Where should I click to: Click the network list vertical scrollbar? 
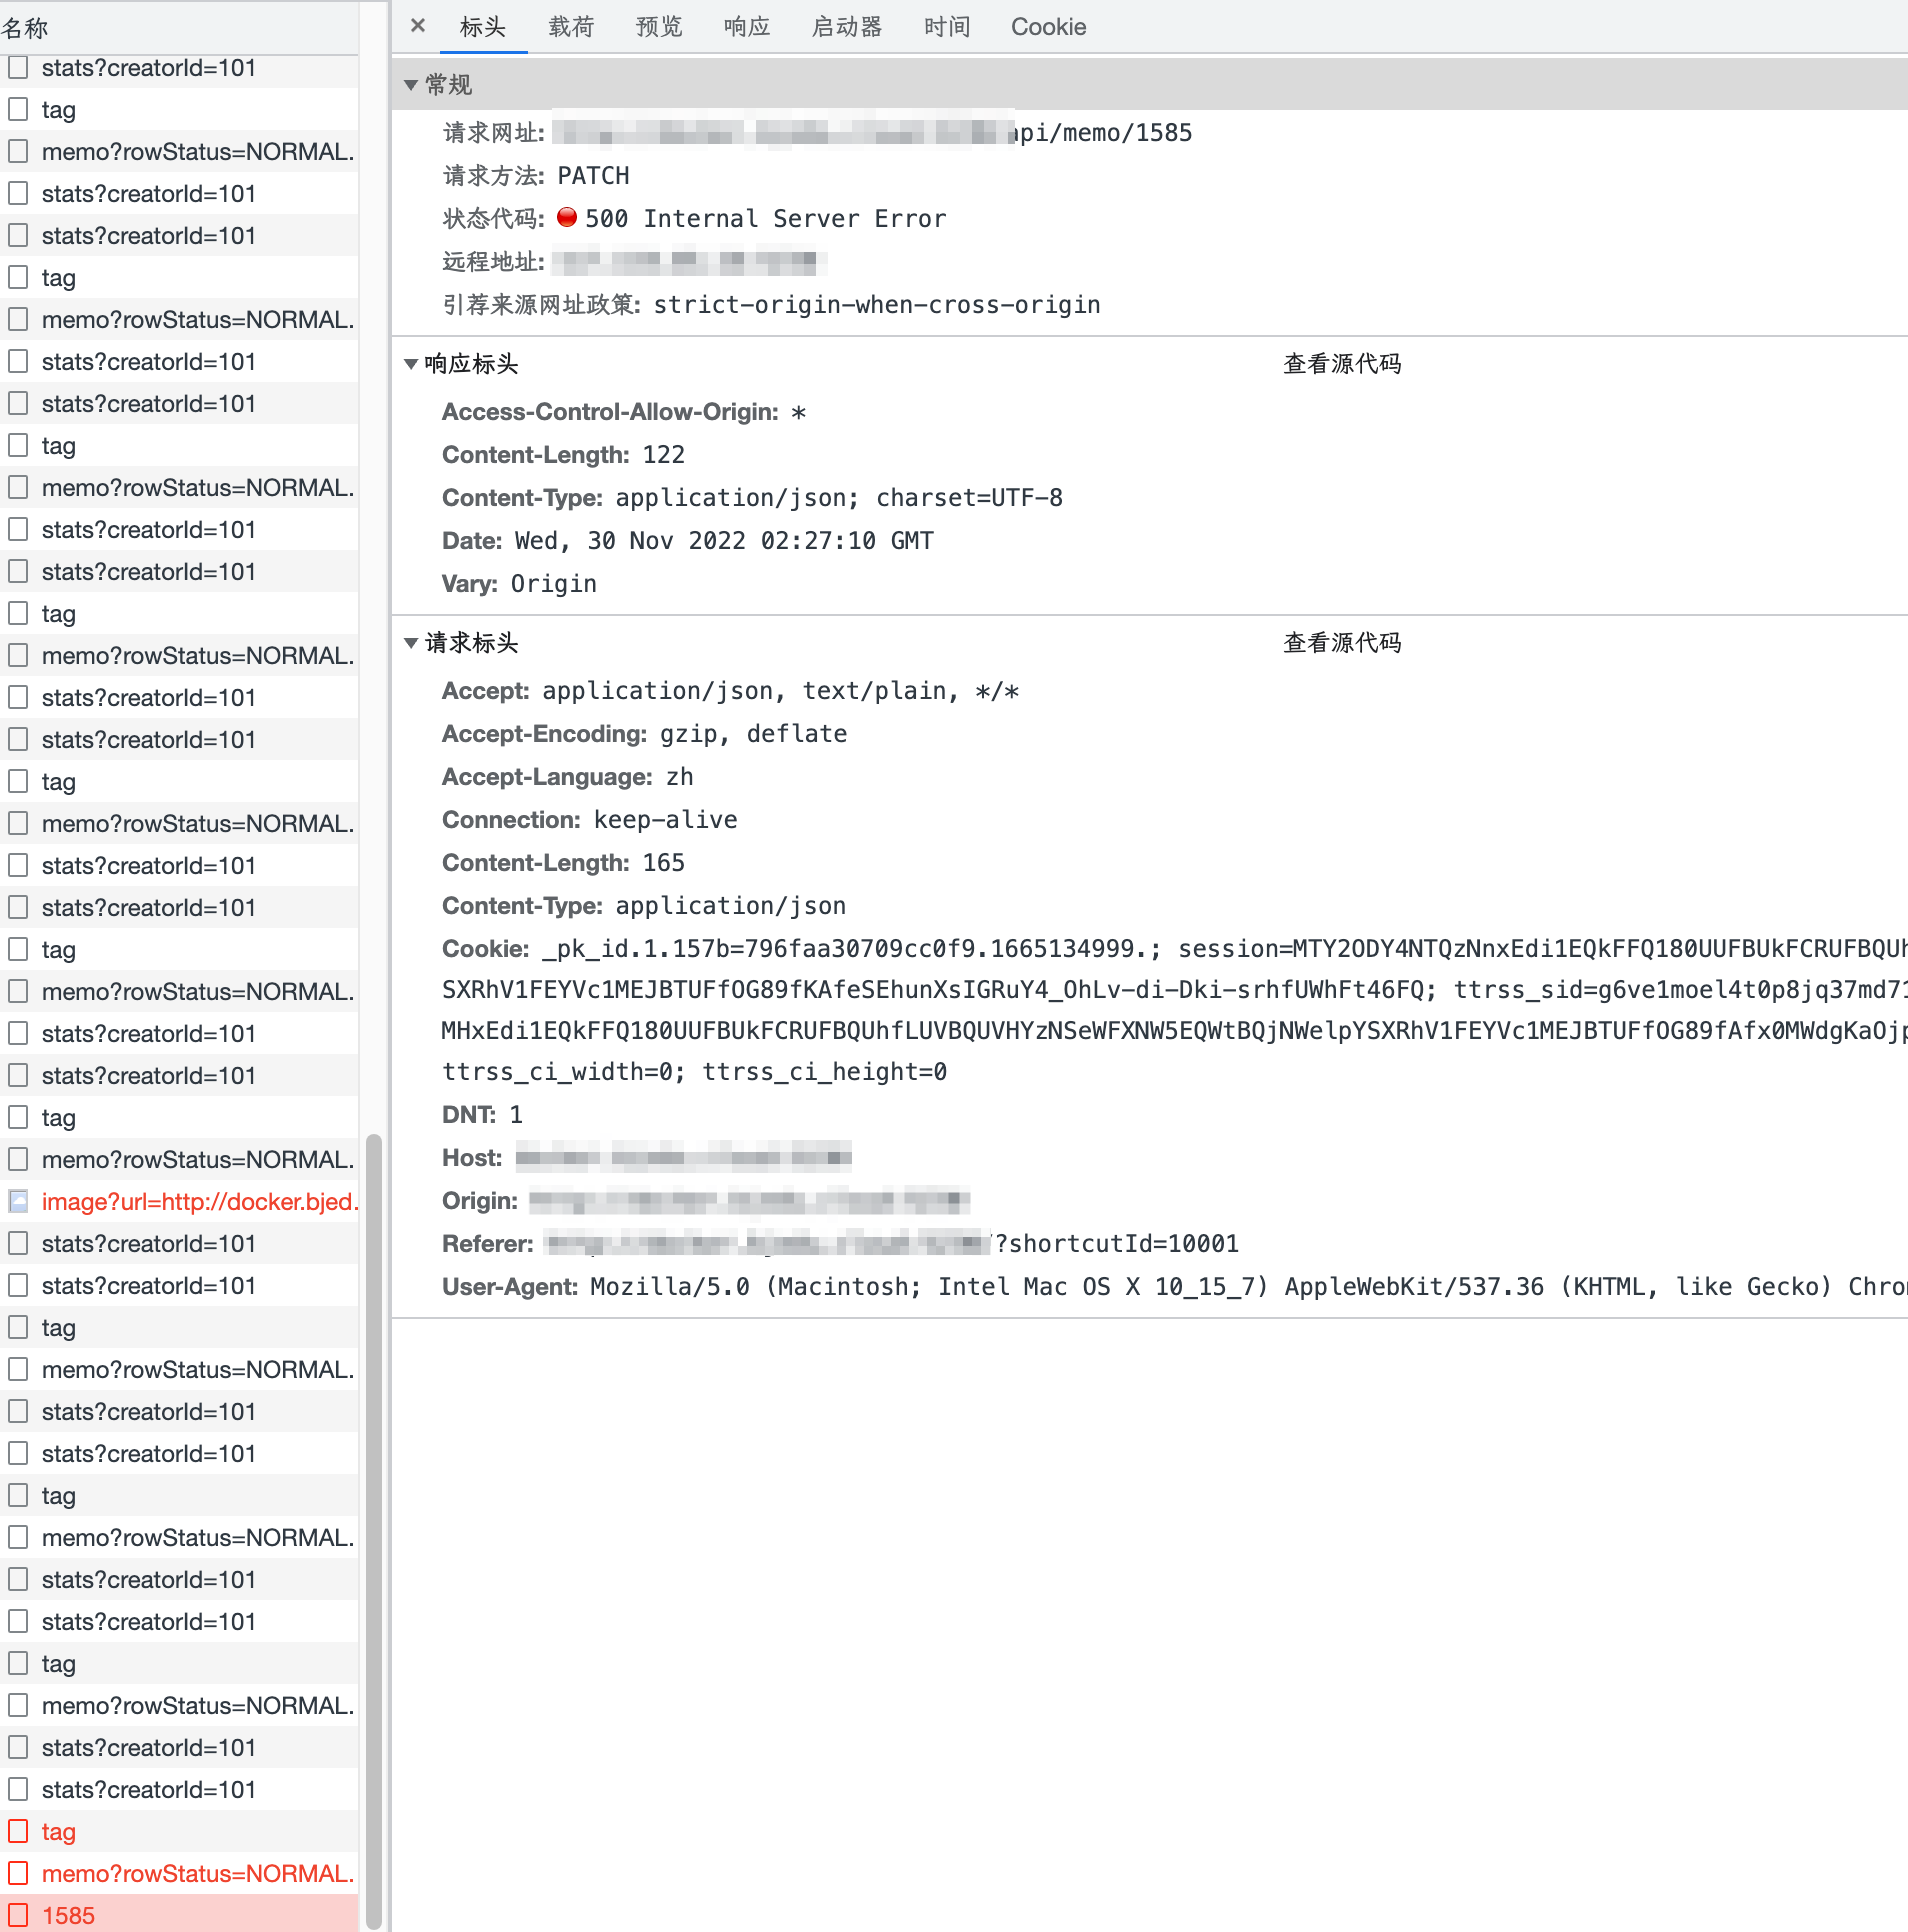[374, 1530]
